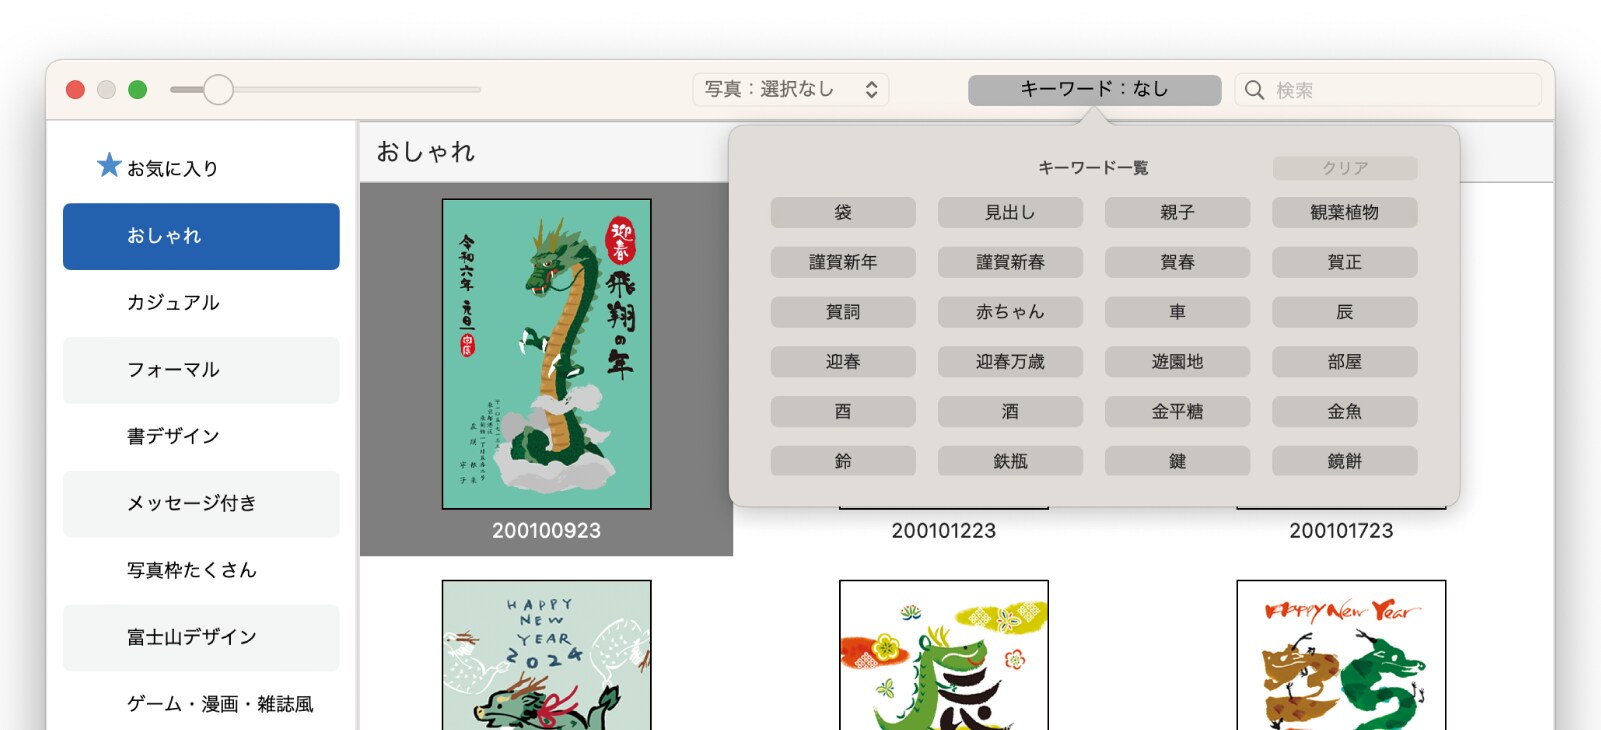This screenshot has height=730, width=1601.
Task: Select the green dragon card thumbnail 200100923
Action: pos(547,354)
